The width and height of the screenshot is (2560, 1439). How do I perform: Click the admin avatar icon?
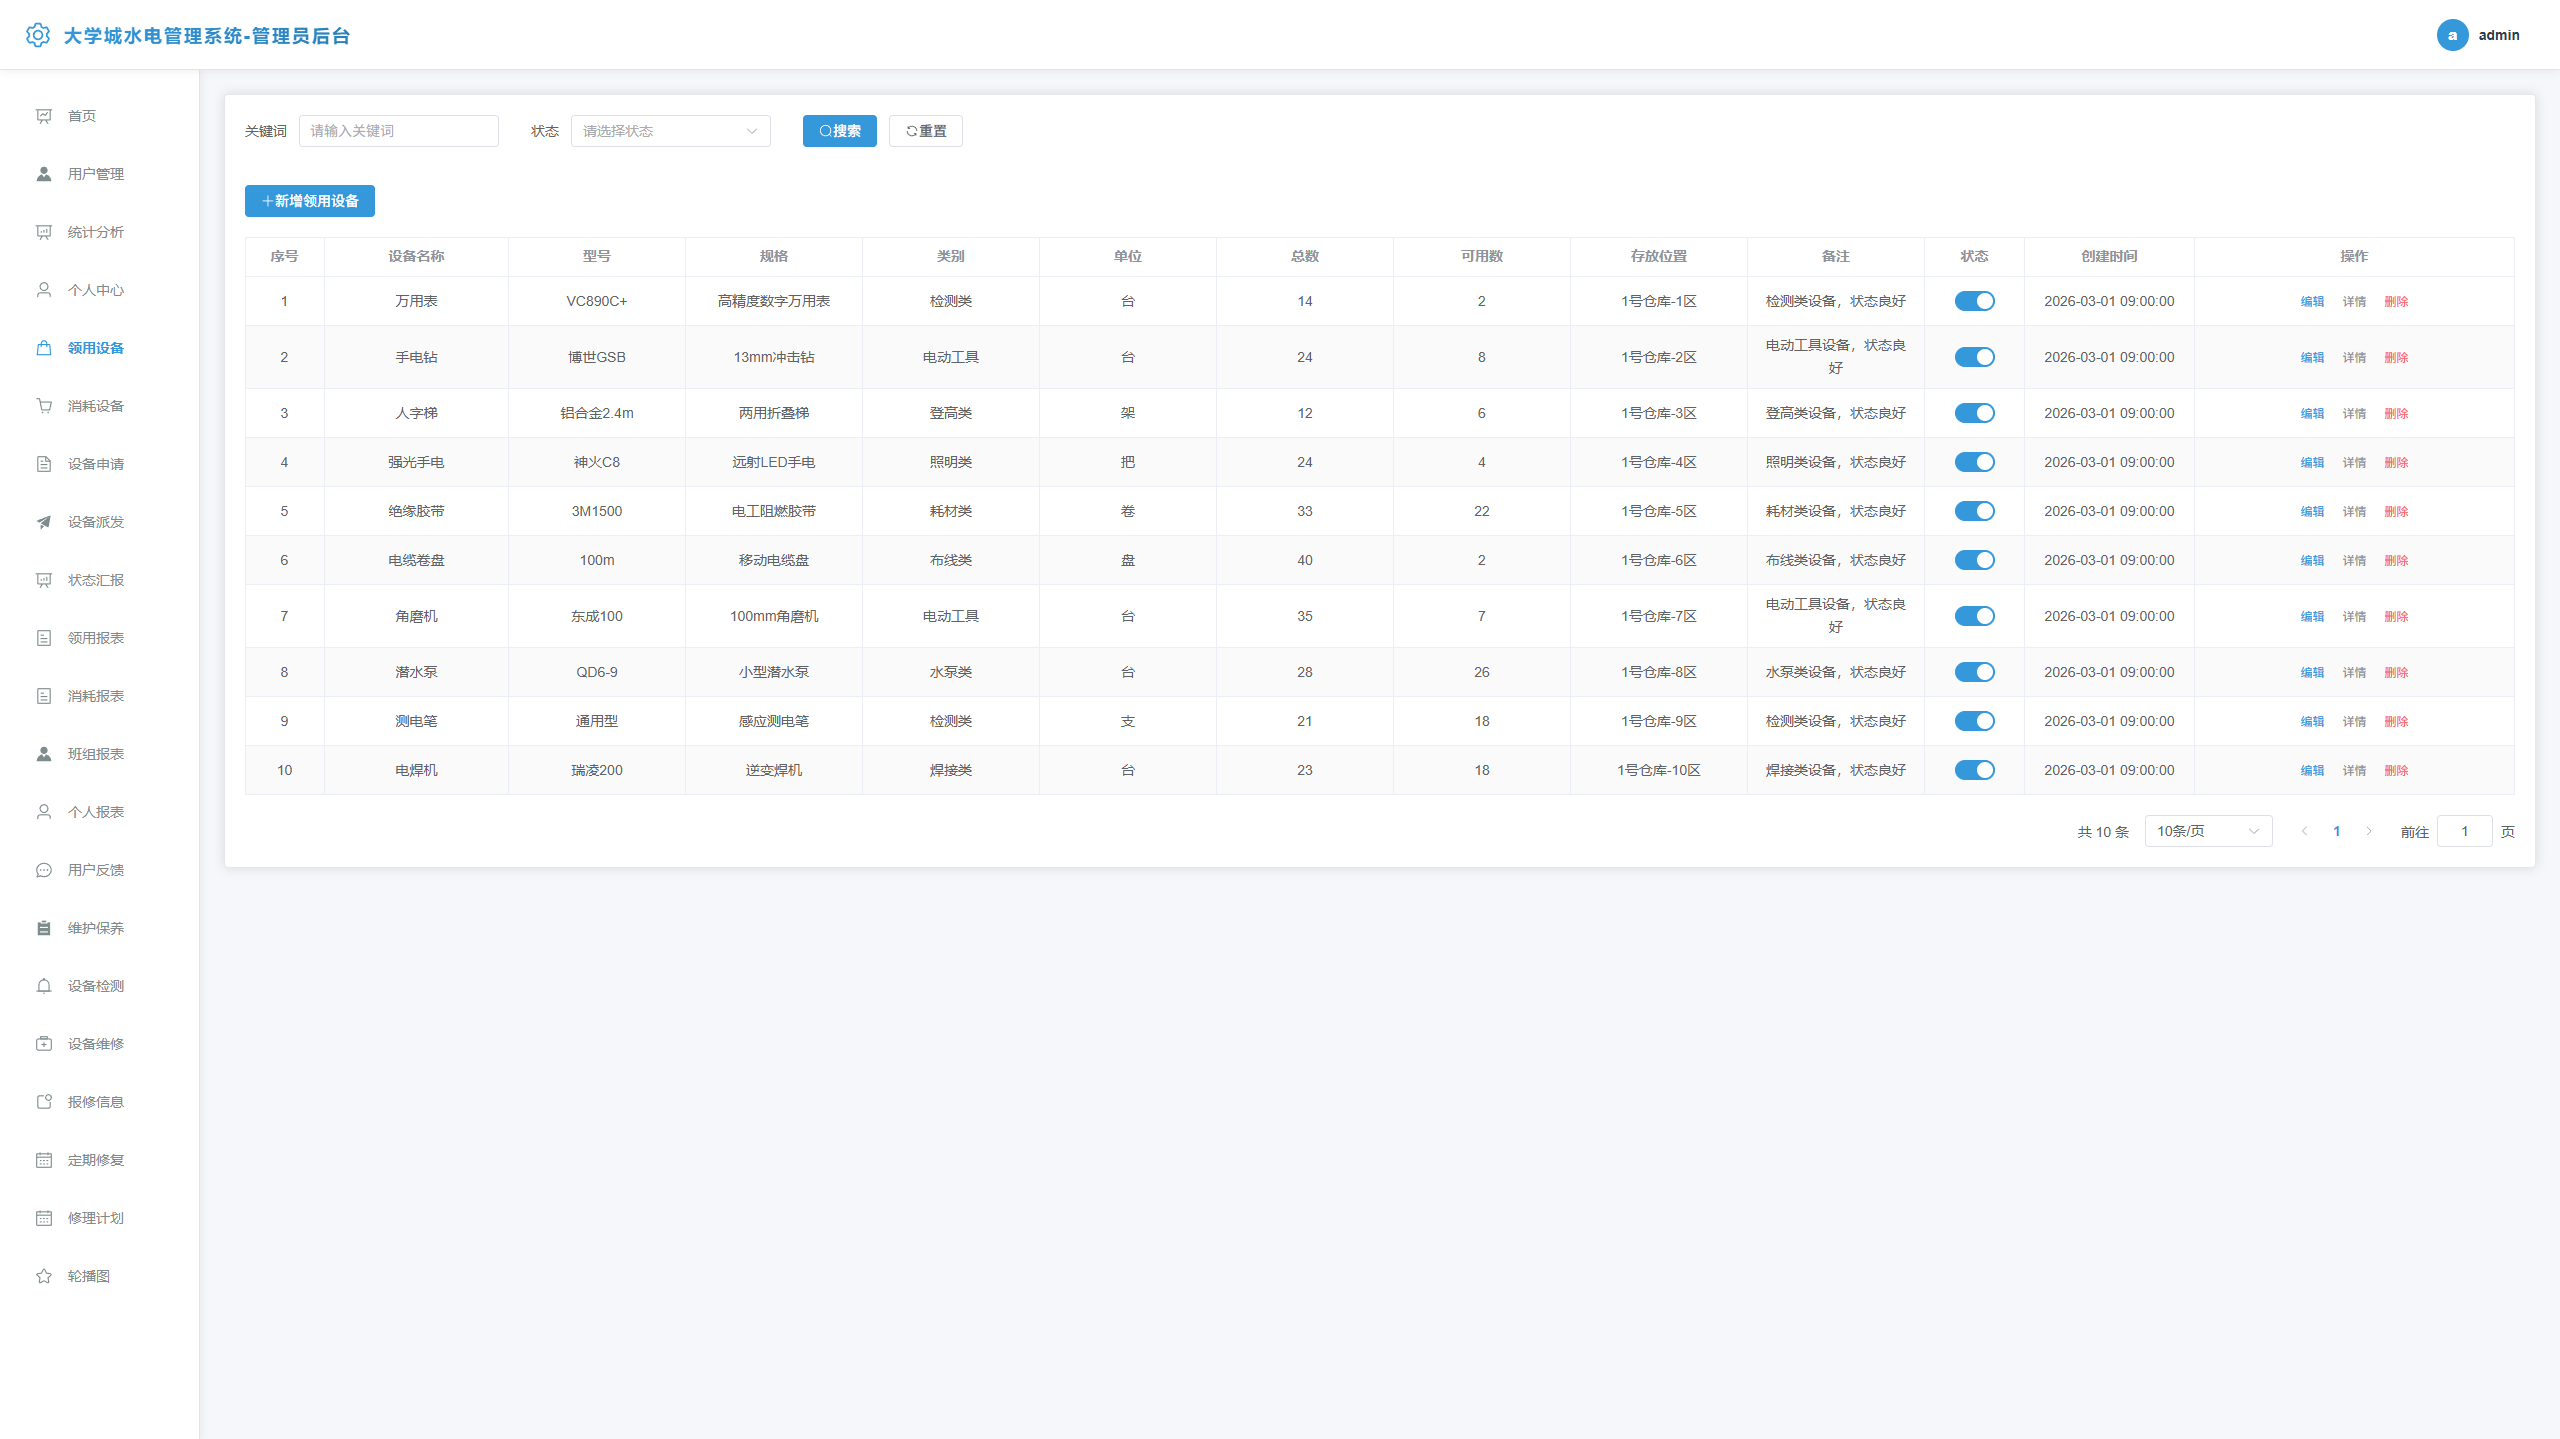[2452, 35]
